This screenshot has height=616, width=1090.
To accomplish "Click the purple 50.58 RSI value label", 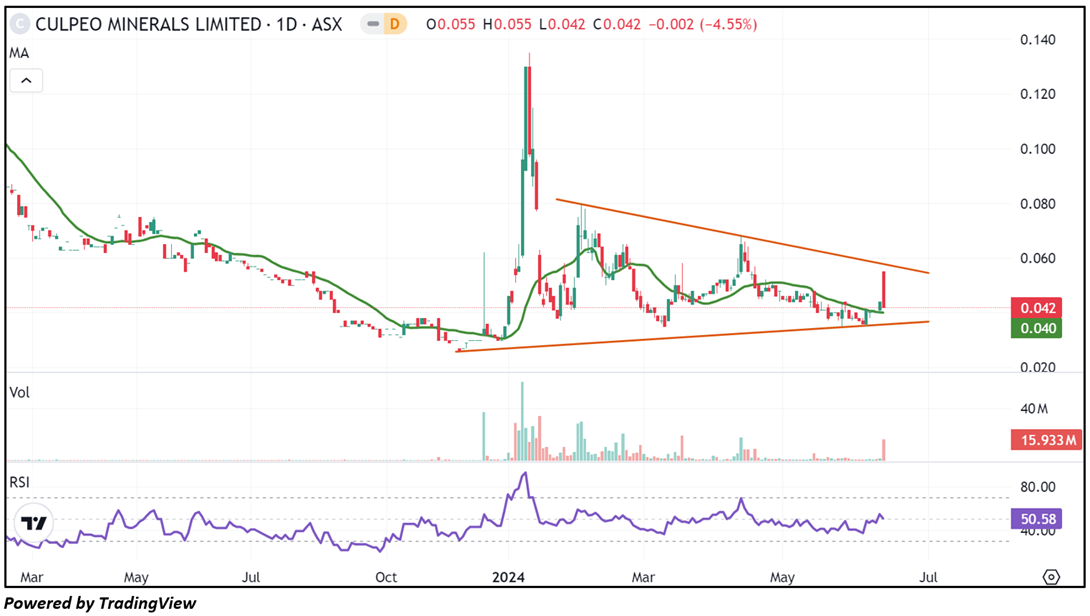I will pyautogui.click(x=1036, y=519).
